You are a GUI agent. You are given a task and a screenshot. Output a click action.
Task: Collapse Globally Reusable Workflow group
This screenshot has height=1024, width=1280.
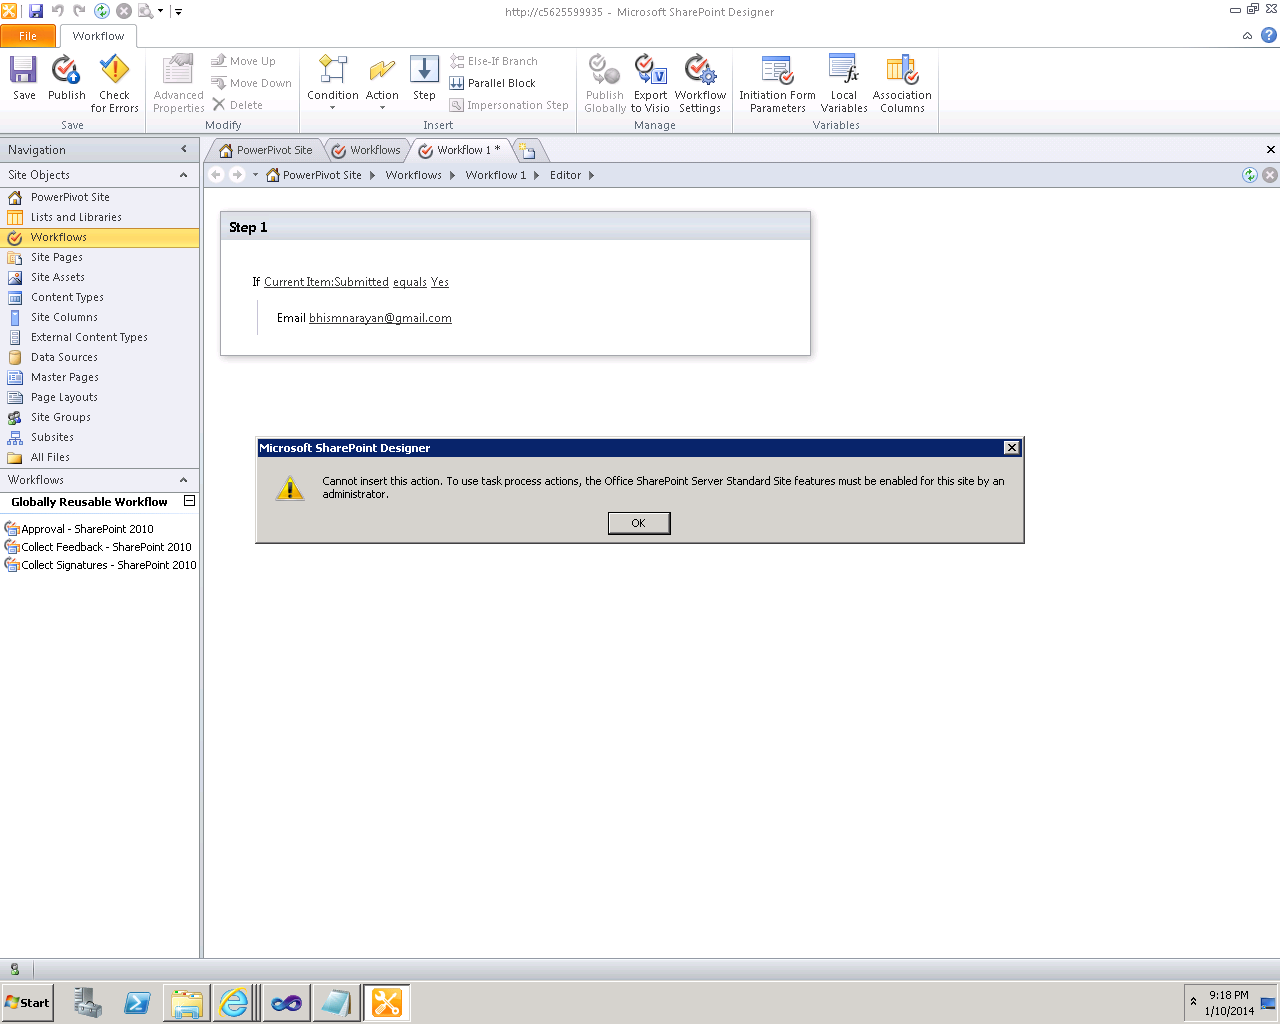[x=189, y=501]
